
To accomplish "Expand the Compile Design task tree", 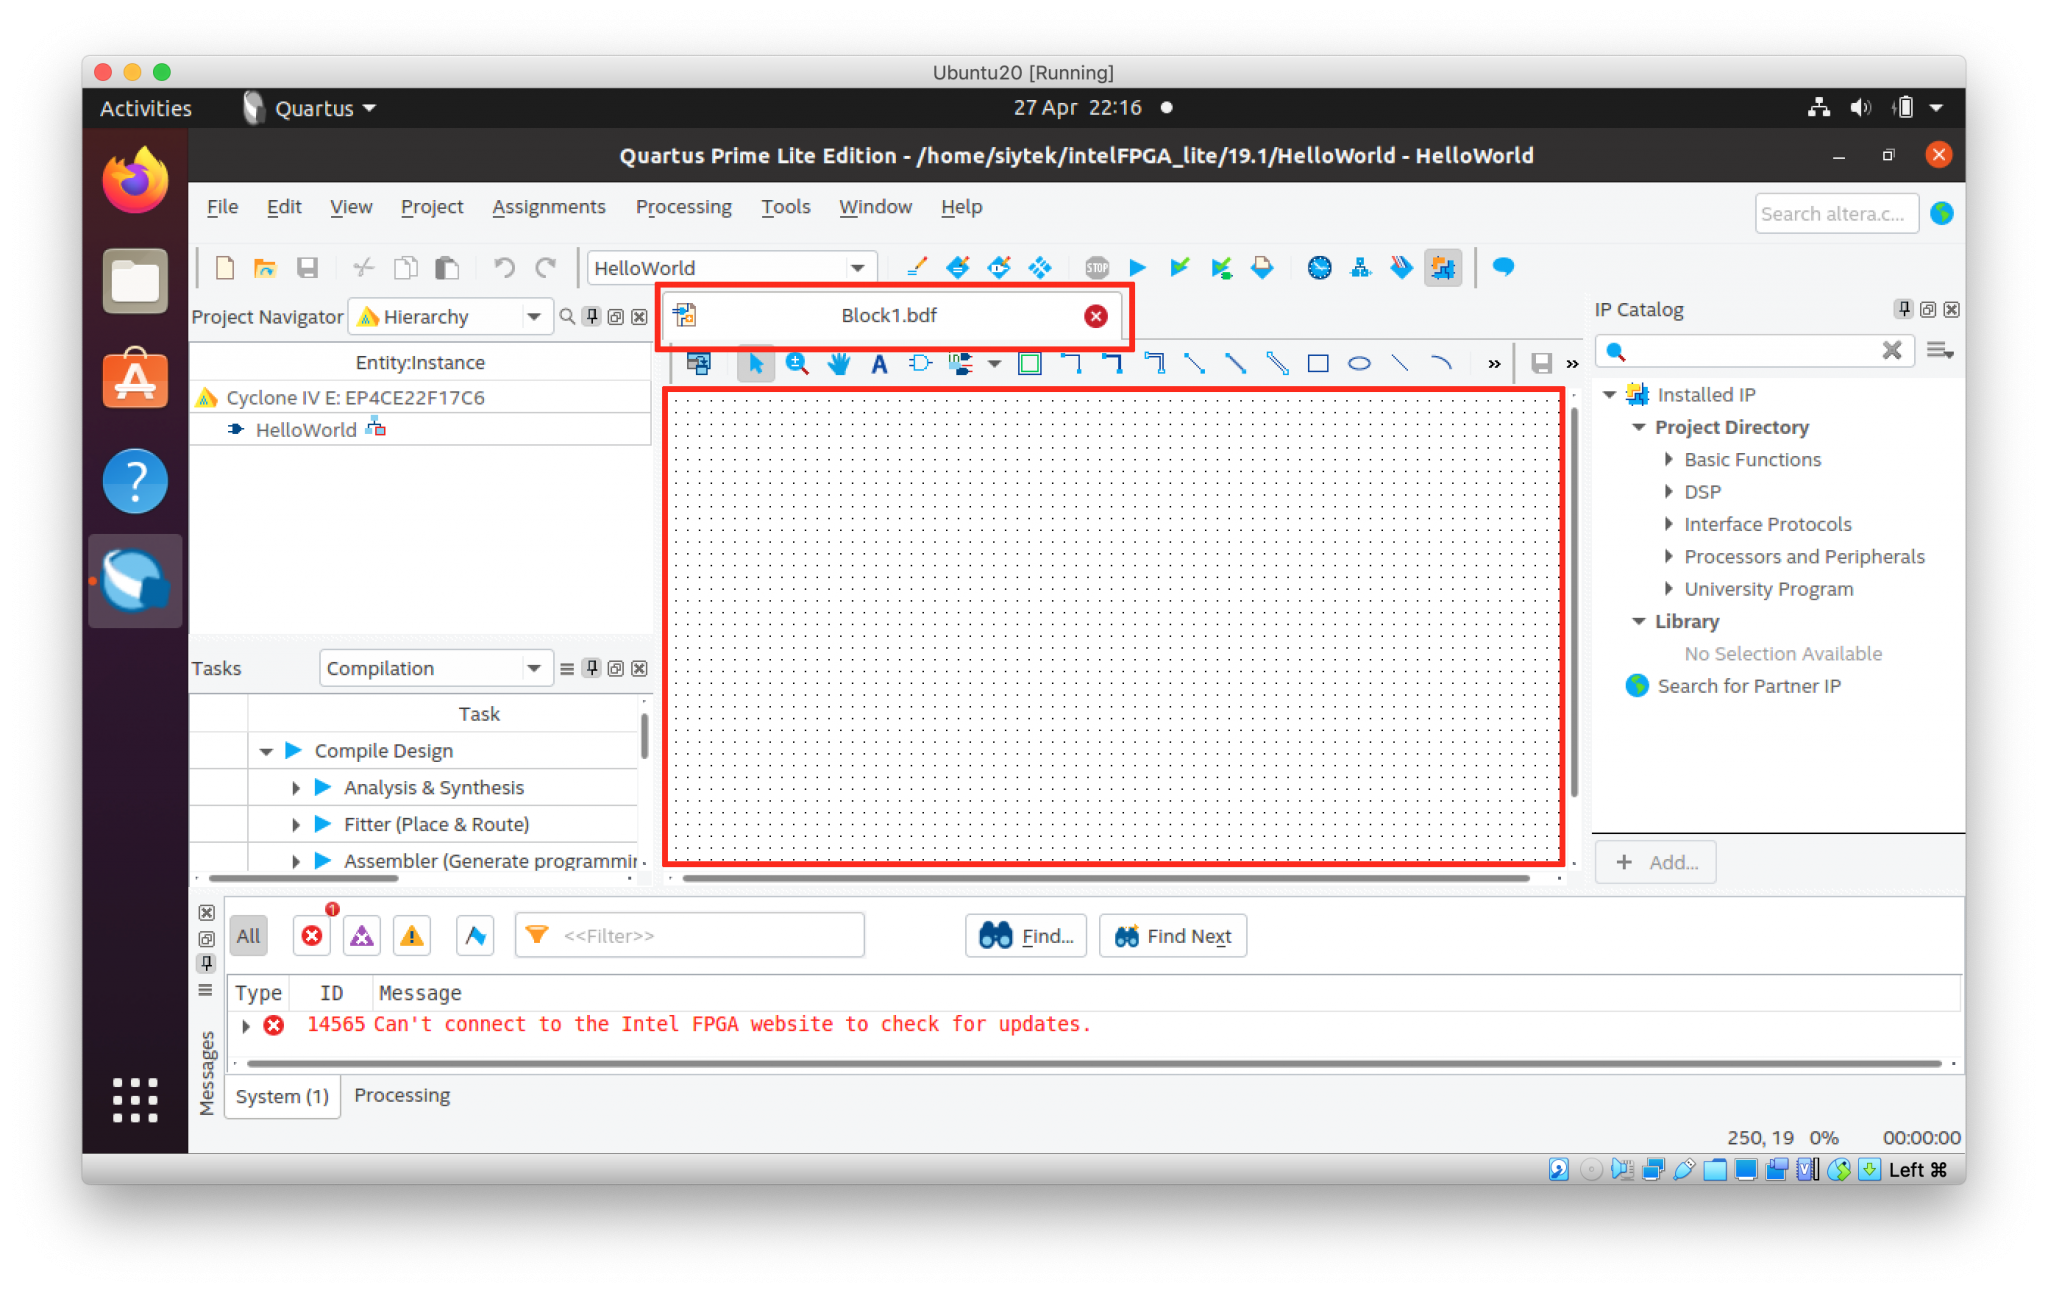I will pos(266,750).
